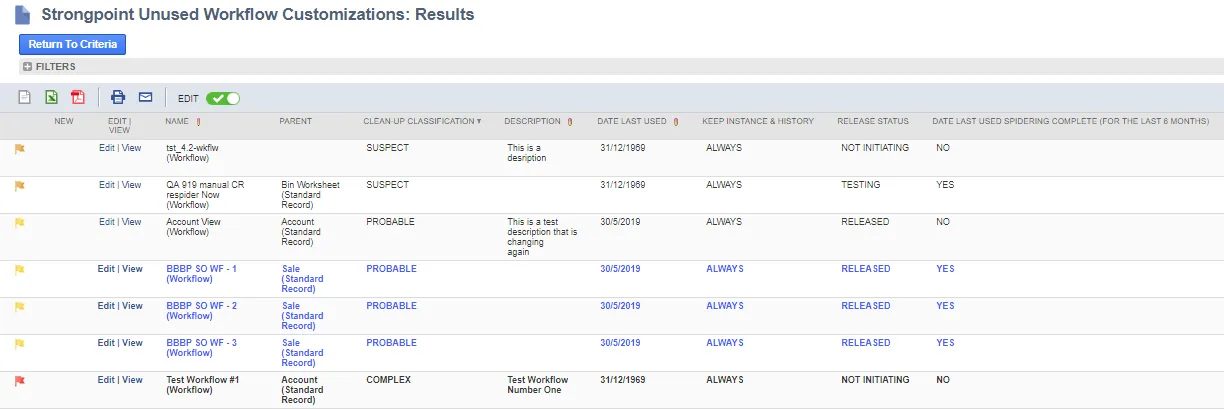Click red flag on Test Workflow #1 row
The height and width of the screenshot is (409, 1224).
click(19, 380)
